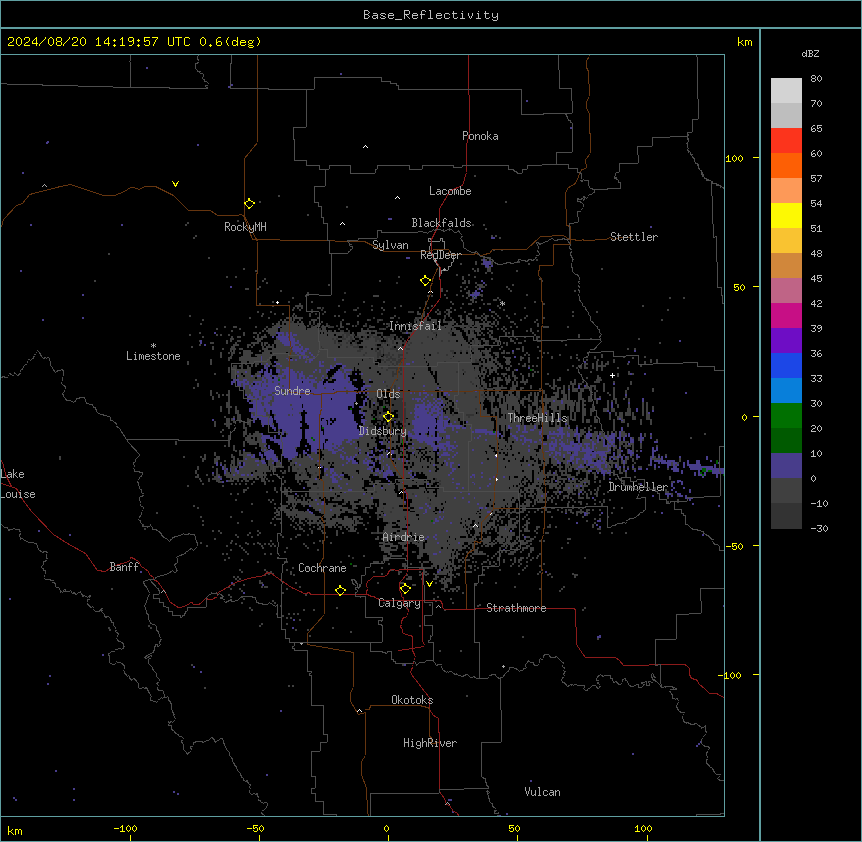Select the -50 tick on right axis
The width and height of the screenshot is (862, 842).
click(734, 546)
